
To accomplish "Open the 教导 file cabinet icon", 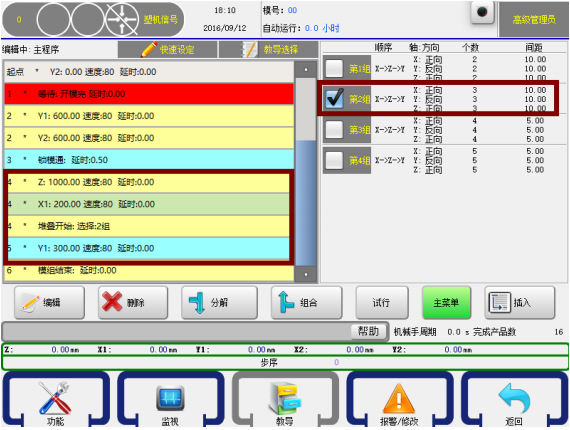I will click(285, 398).
